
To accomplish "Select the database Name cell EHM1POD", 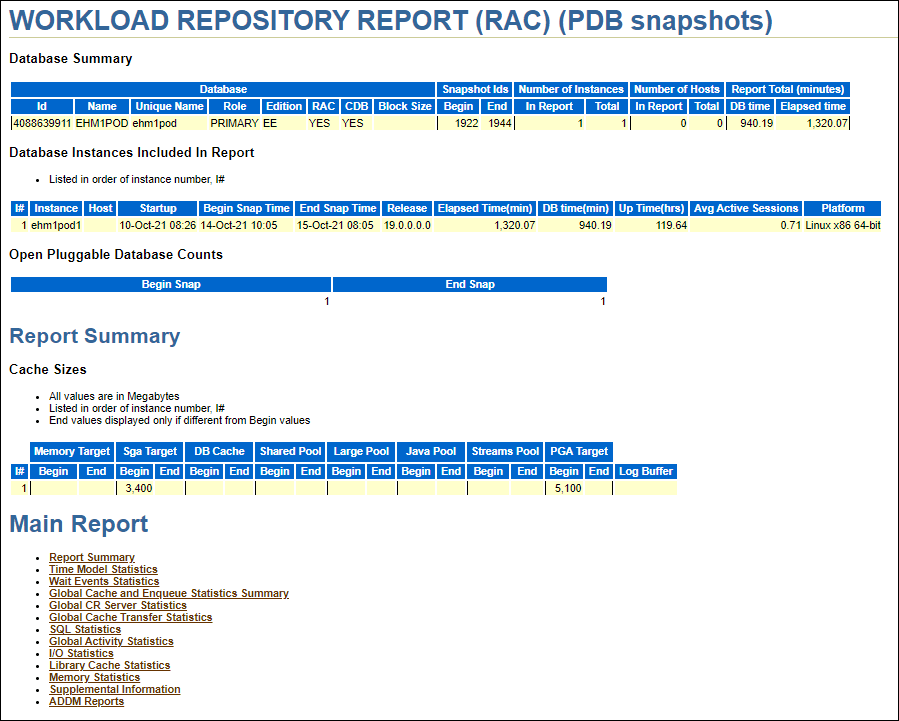I will click(x=101, y=123).
